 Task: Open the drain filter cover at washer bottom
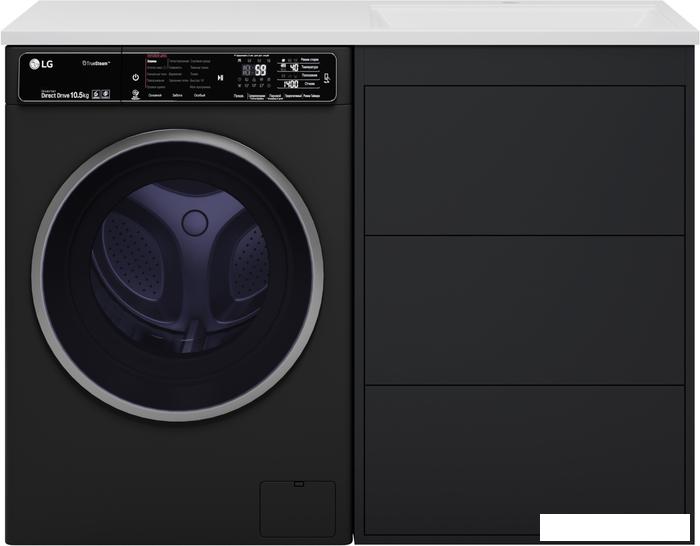click(297, 508)
